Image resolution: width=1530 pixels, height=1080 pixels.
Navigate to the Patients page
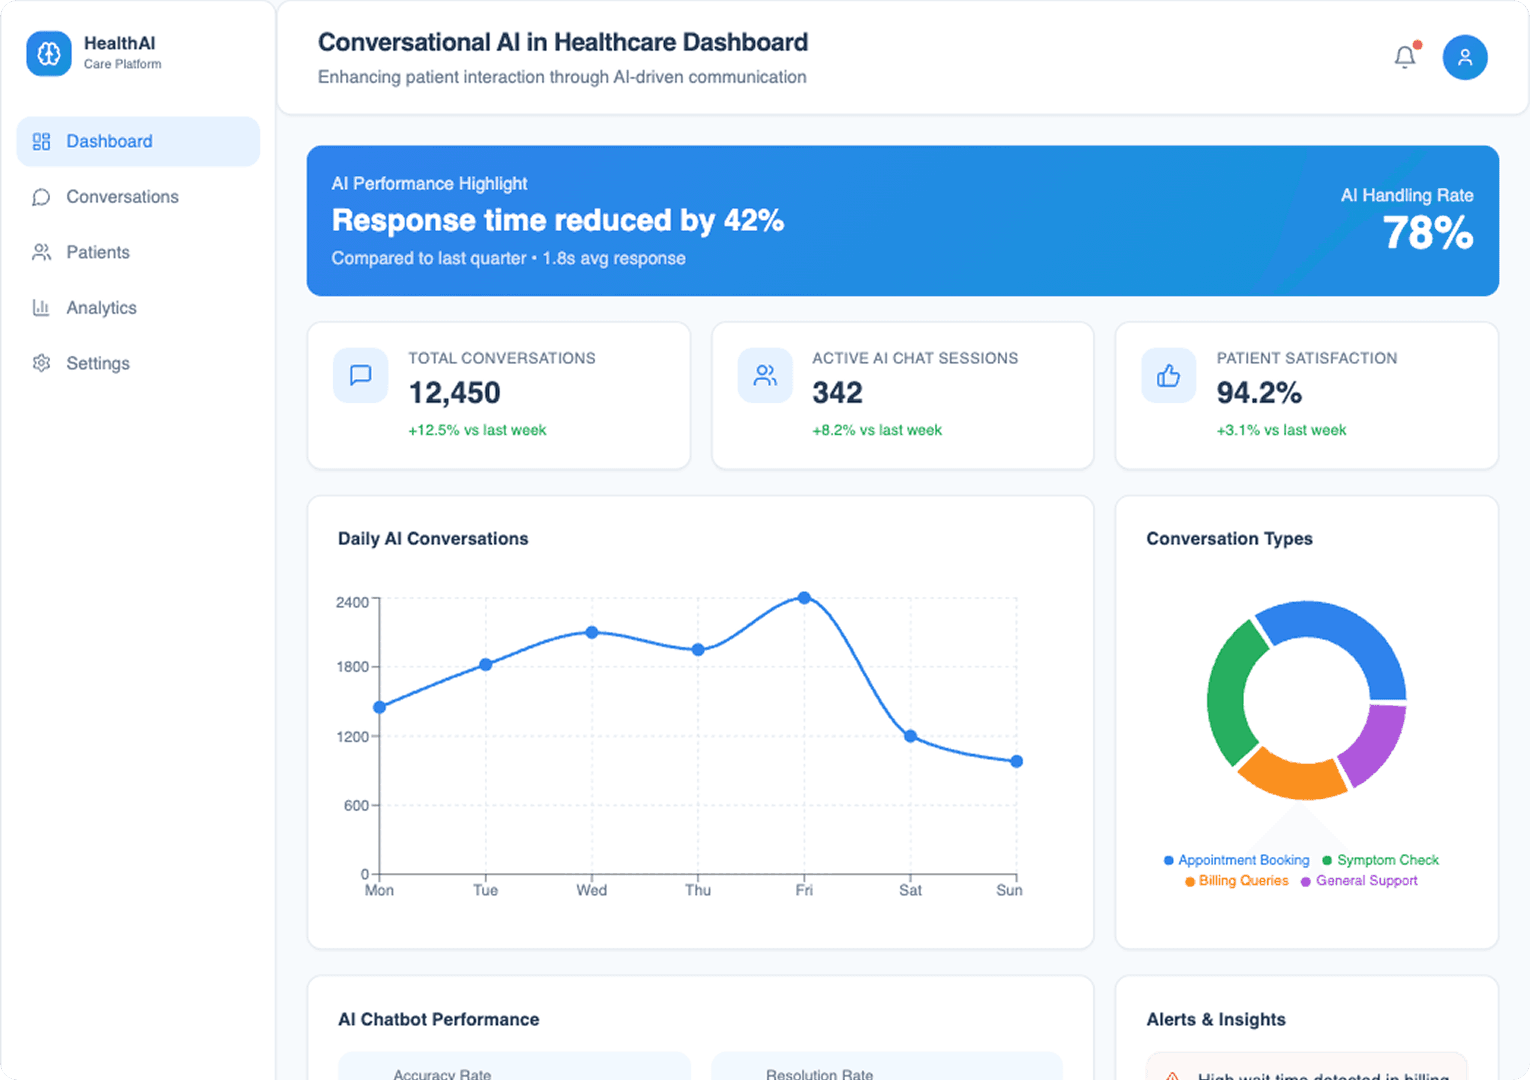(x=97, y=252)
